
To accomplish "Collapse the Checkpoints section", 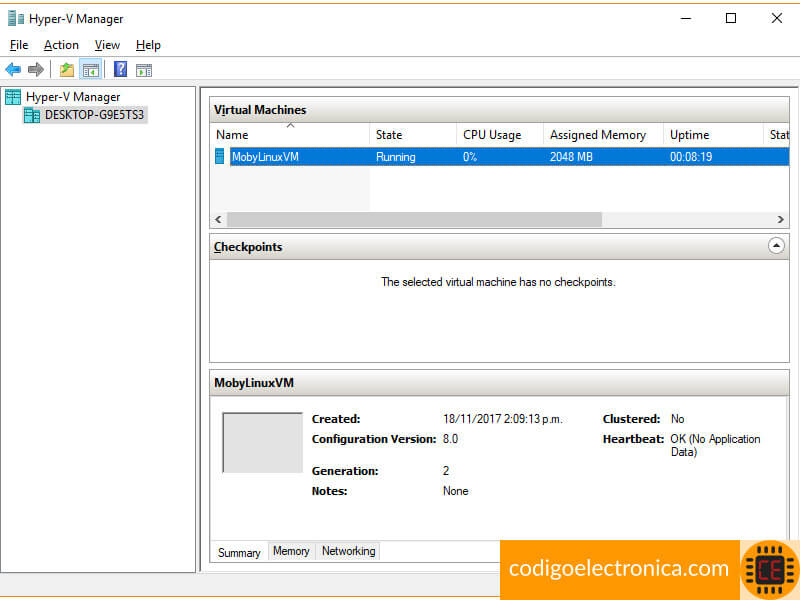I will coord(776,246).
